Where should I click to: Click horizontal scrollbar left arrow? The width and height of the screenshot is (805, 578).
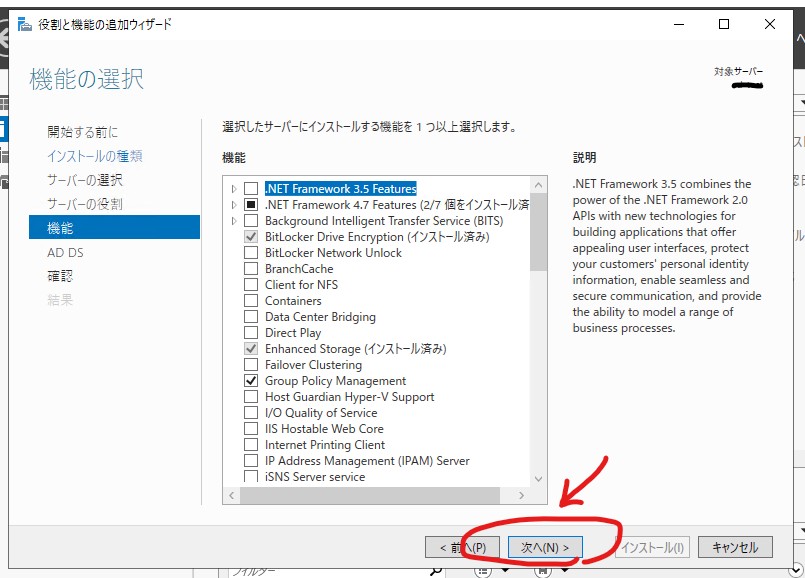(232, 495)
